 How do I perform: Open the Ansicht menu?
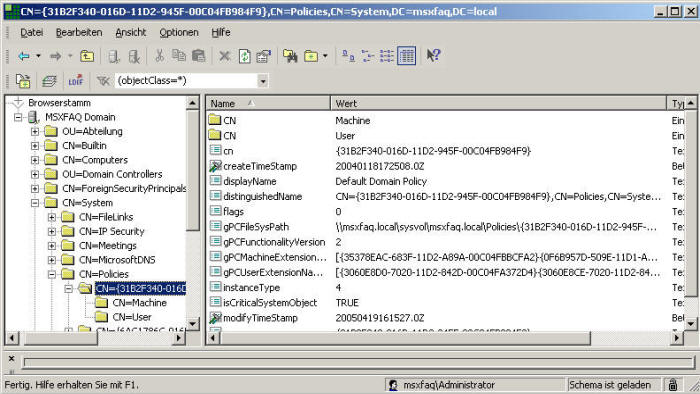pos(130,33)
